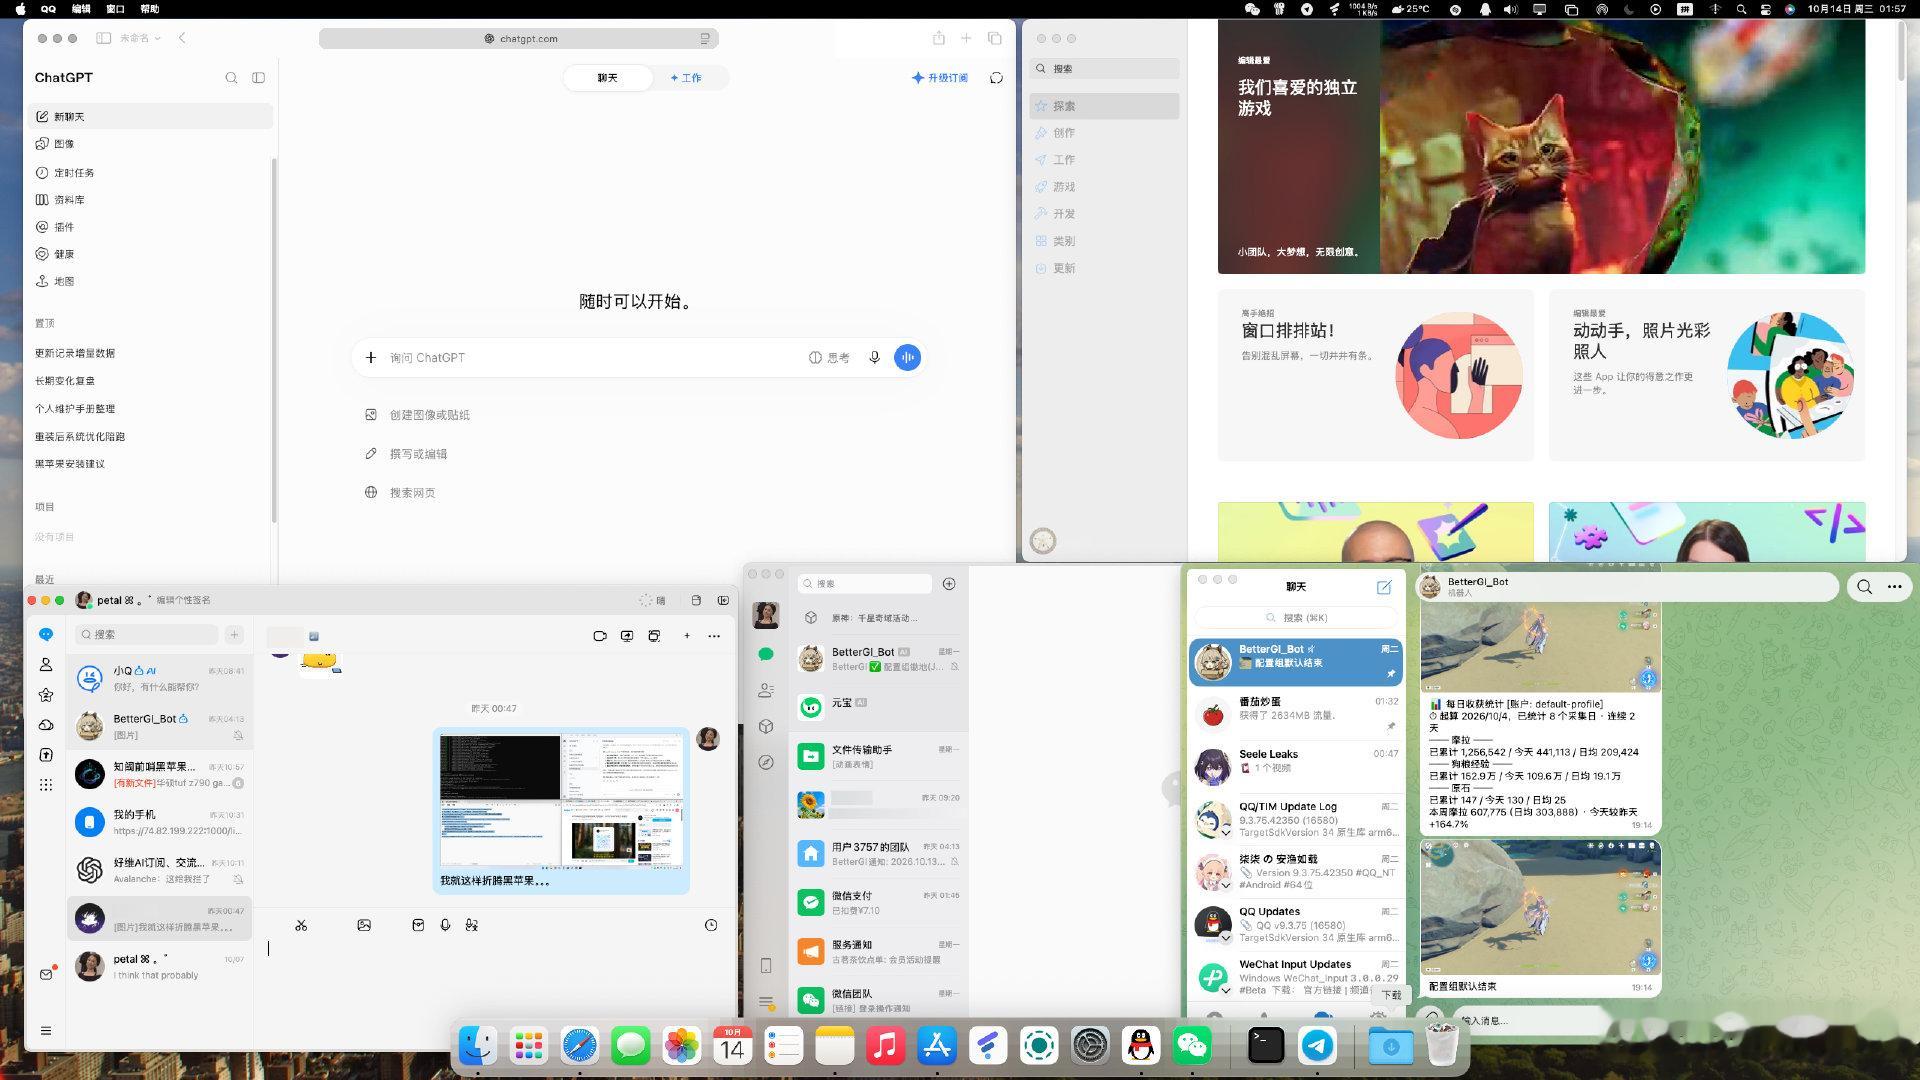Click the volume icon in macOS menu bar
Screen dimensions: 1920x1080
pyautogui.click(x=1510, y=9)
